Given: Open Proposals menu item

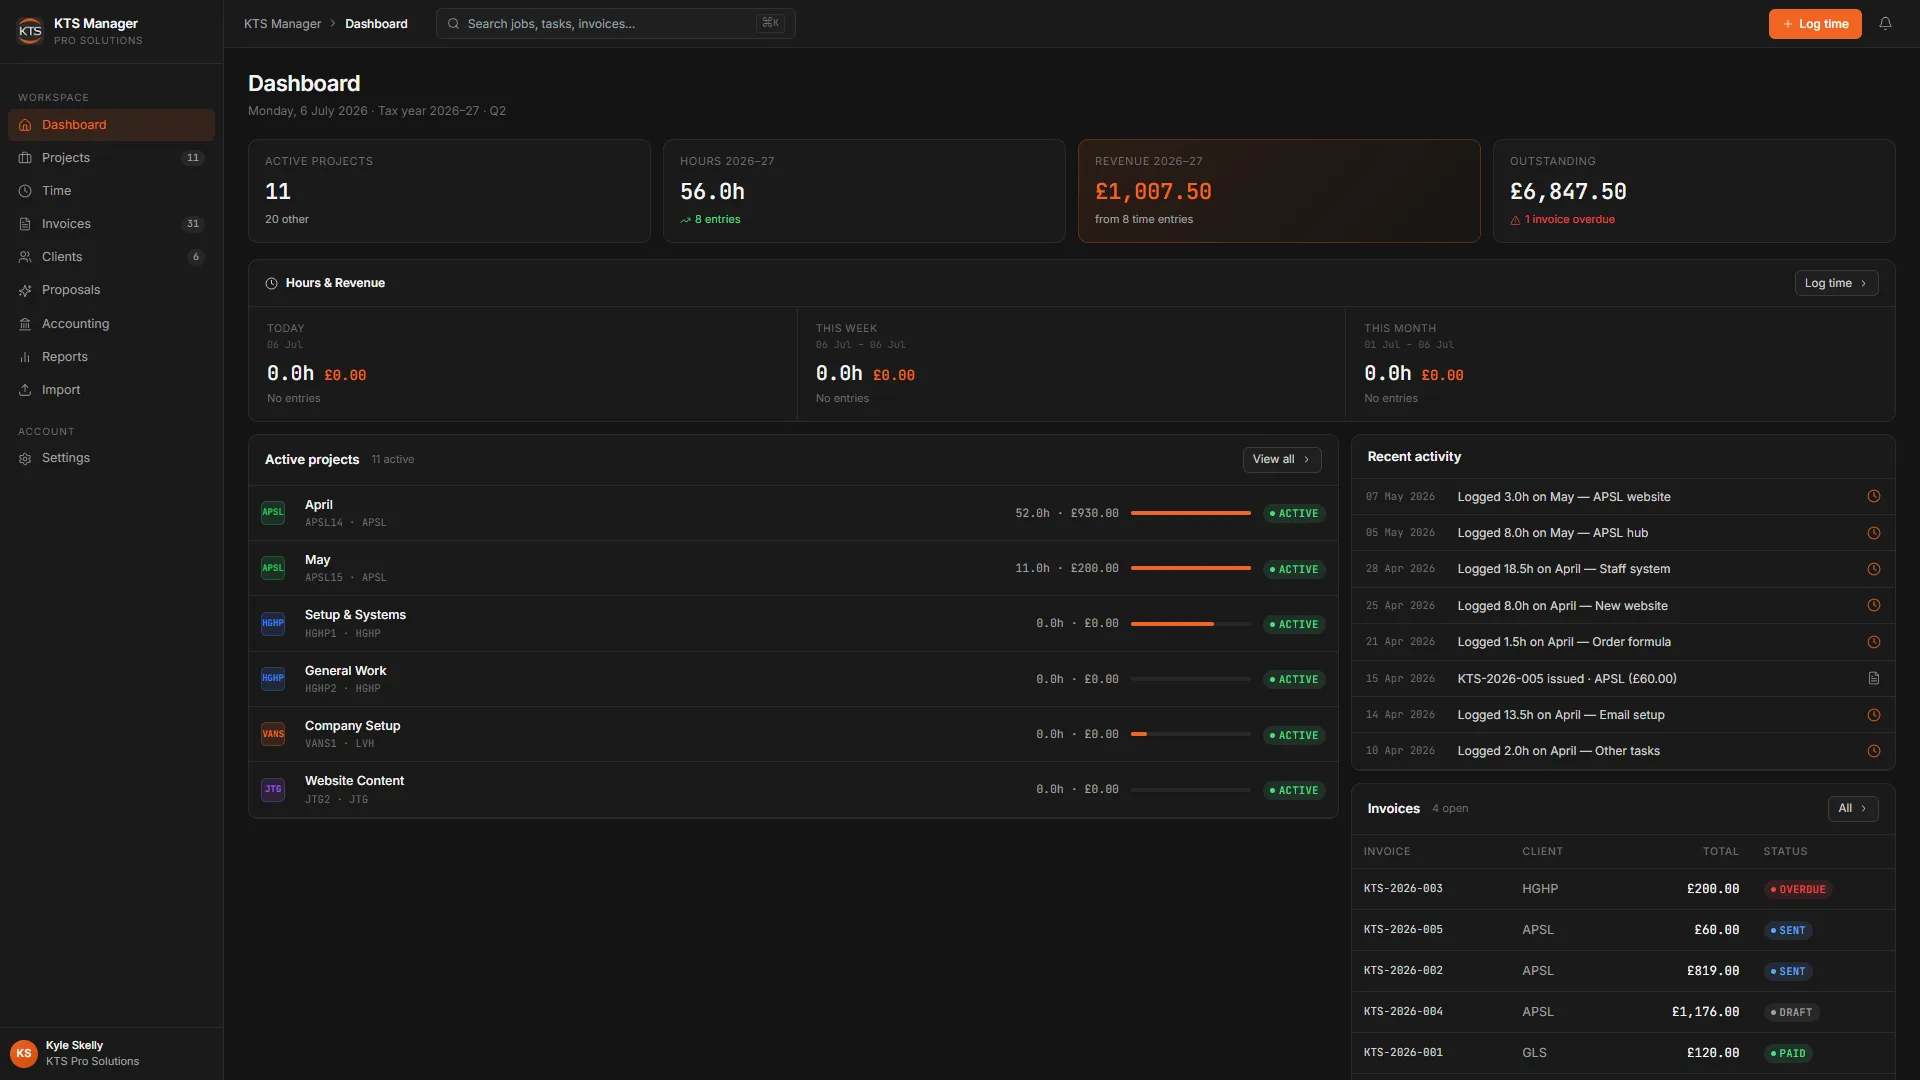Looking at the screenshot, I should [x=111, y=290].
